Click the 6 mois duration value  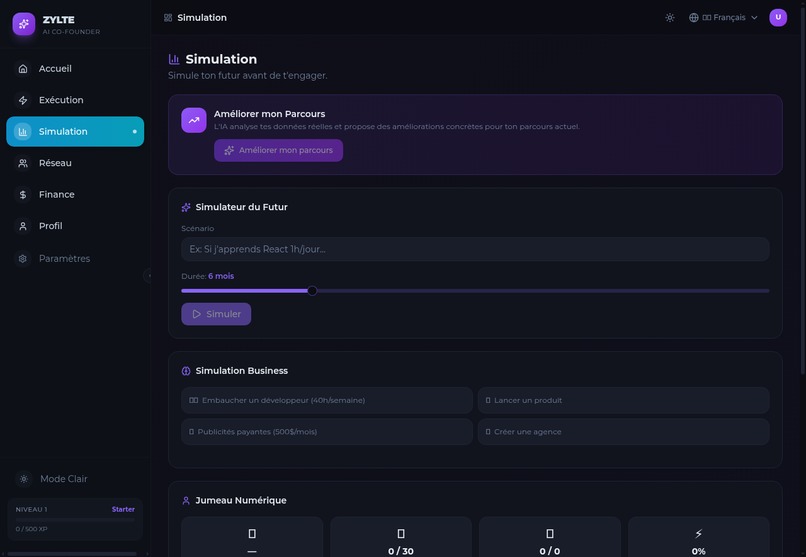click(x=221, y=276)
